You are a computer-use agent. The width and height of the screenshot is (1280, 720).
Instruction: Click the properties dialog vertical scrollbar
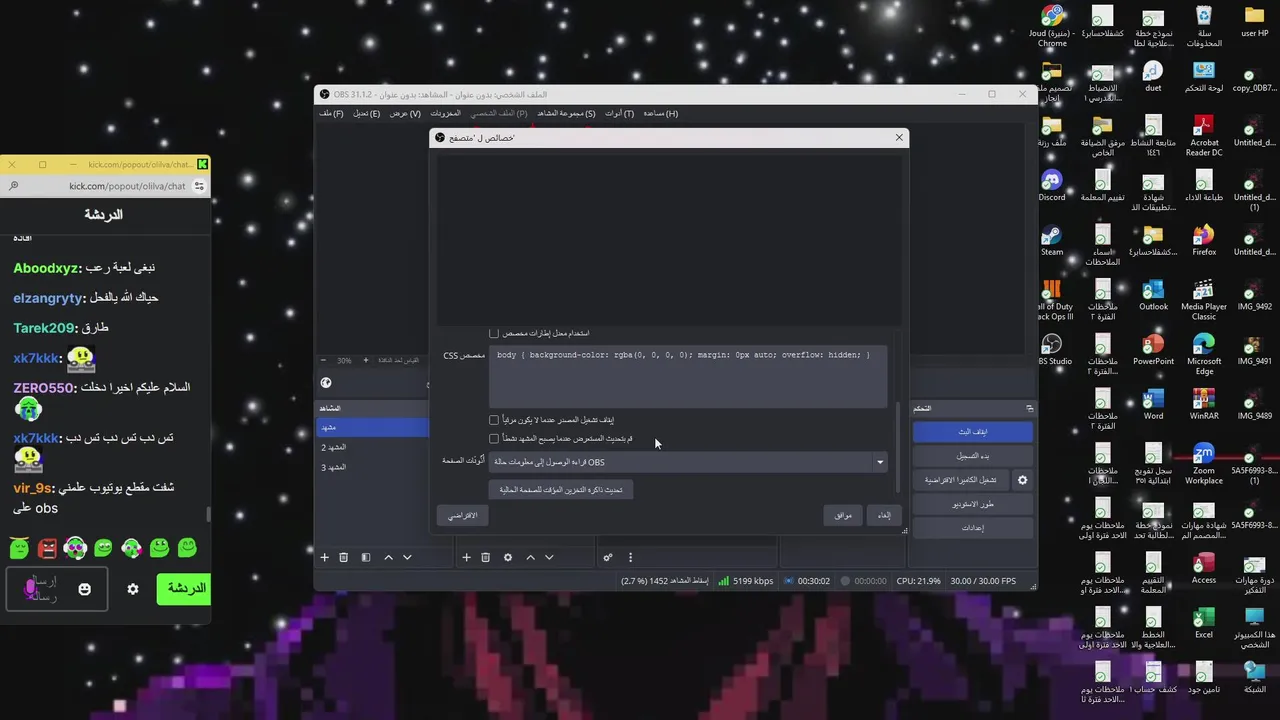tap(899, 445)
